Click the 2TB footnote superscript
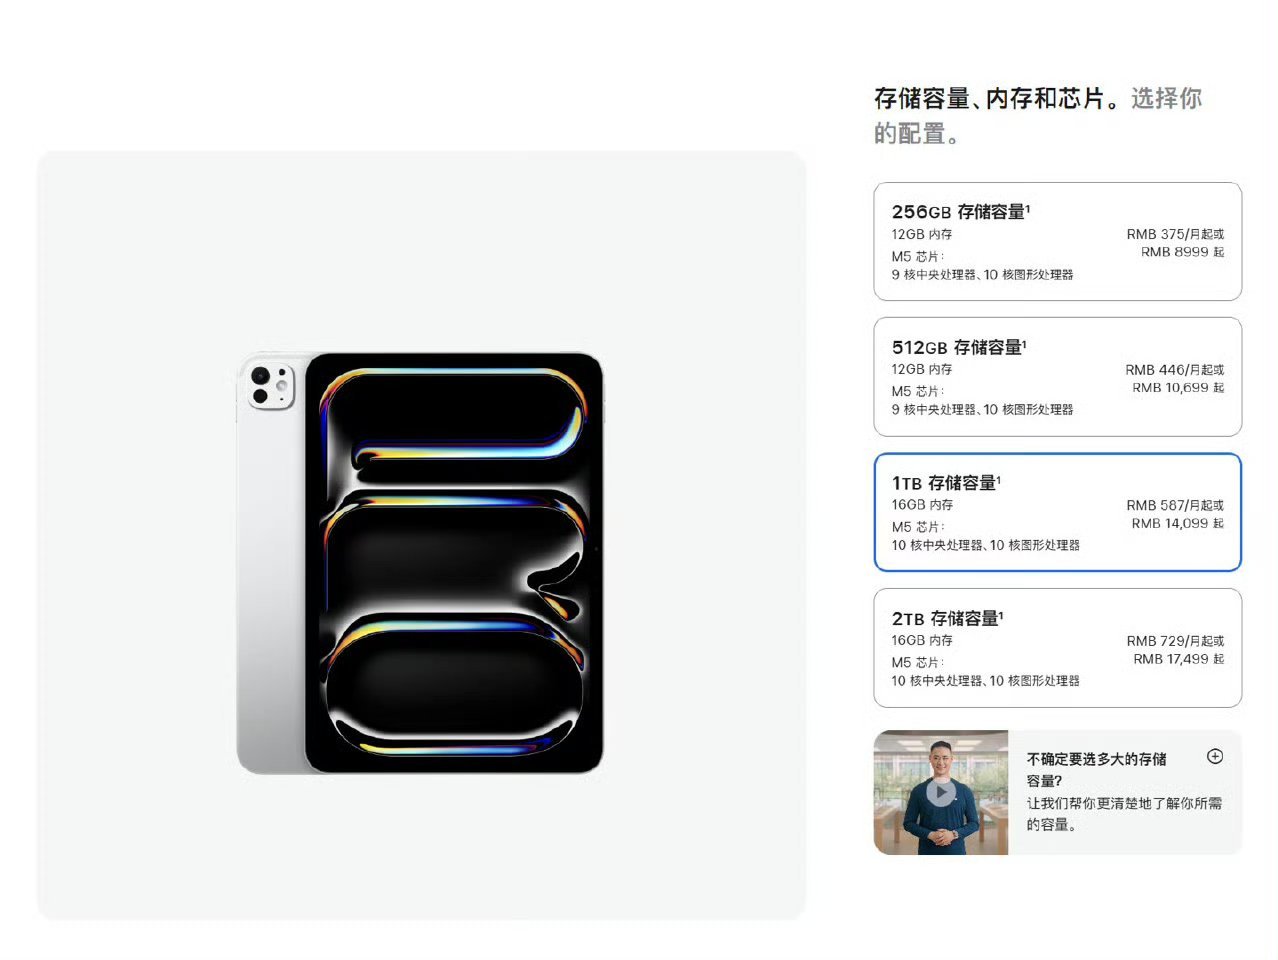1278x960 pixels. (x=1001, y=614)
